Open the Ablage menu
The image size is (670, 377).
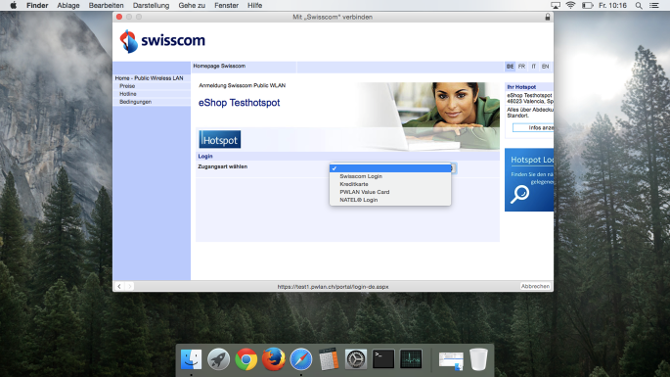[68, 6]
